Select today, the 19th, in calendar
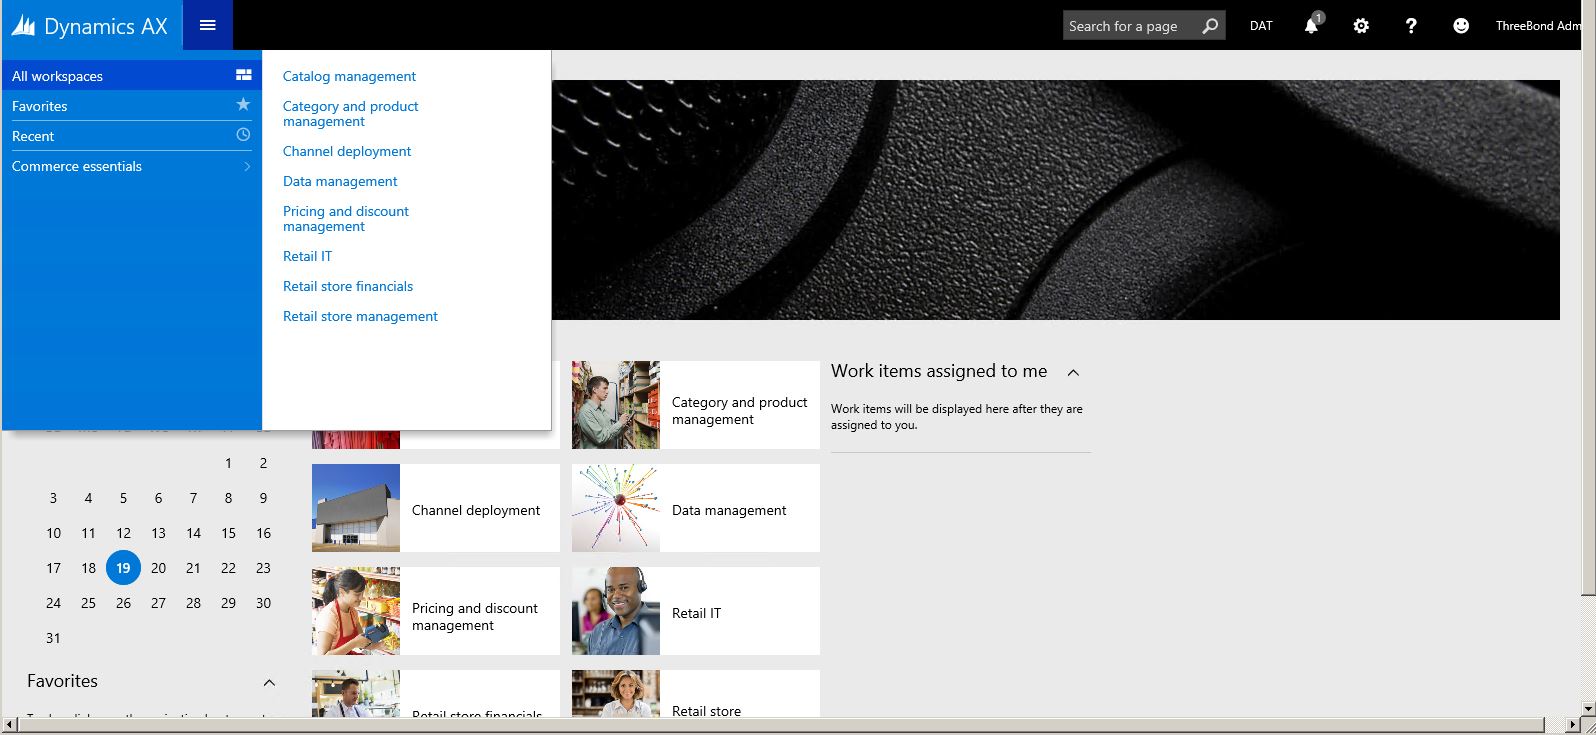This screenshot has height=735, width=1596. click(123, 568)
